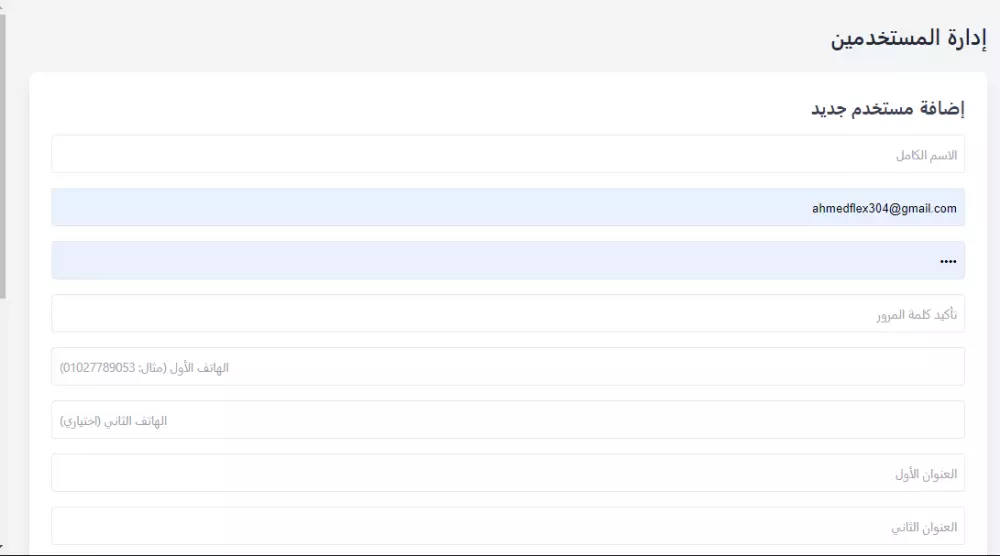Click the تأكيد كلمة المرور placeholder text

pyautogui.click(x=915, y=315)
